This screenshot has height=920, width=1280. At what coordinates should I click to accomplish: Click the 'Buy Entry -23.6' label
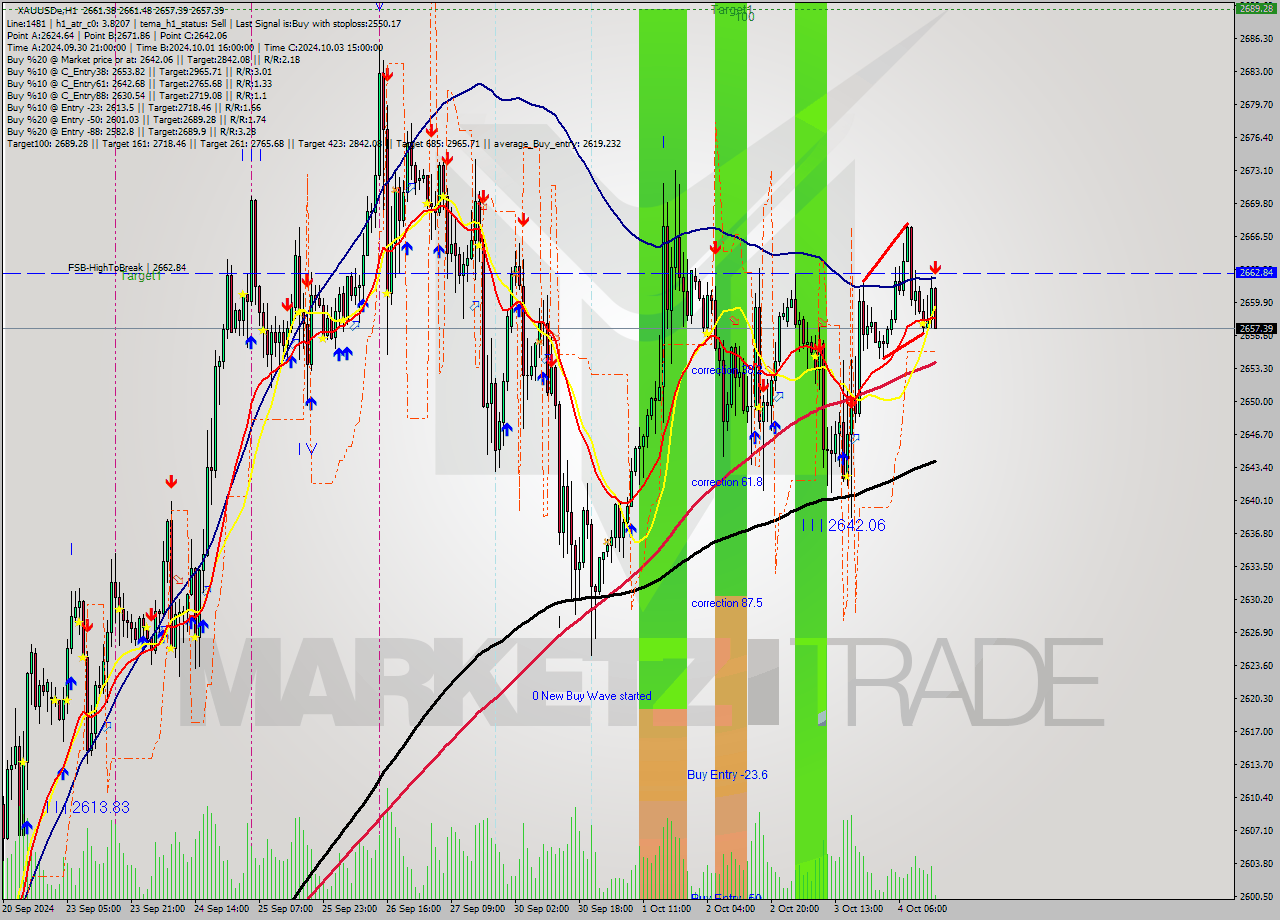727,774
